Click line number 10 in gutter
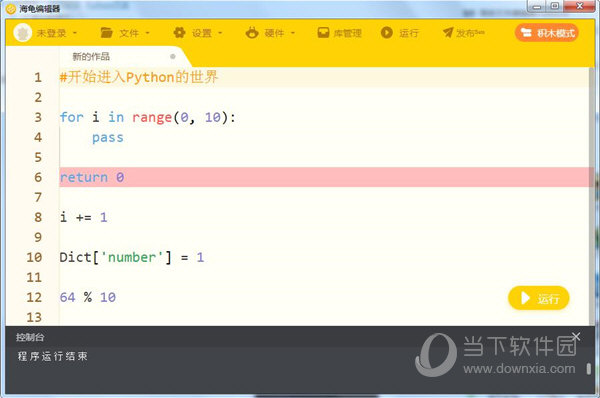Image resolution: width=600 pixels, height=398 pixels. point(34,257)
